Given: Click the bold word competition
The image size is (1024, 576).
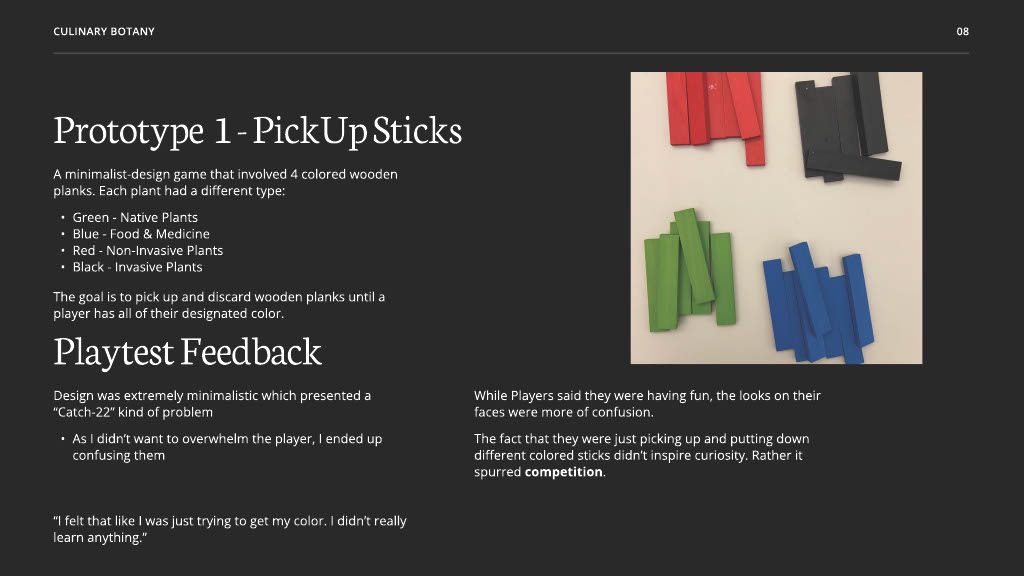Looking at the screenshot, I should point(564,472).
